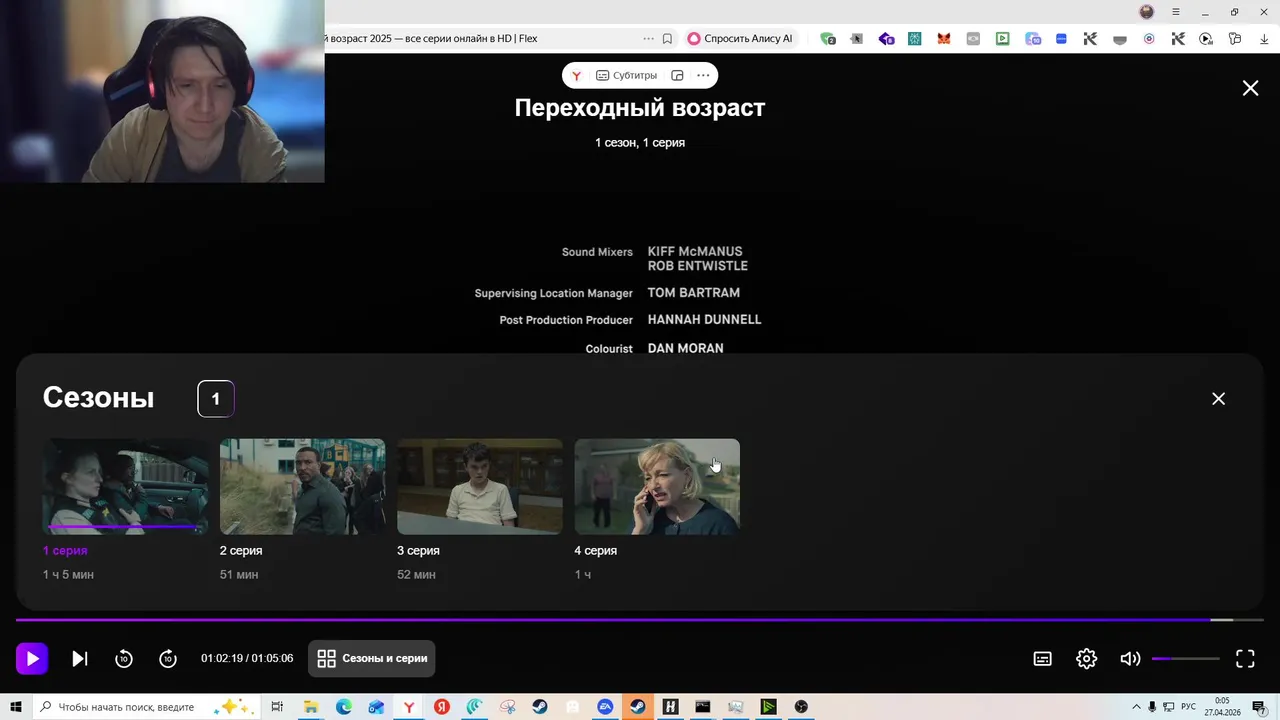Viewport: 1280px width, 720px height.
Task: Focus the Windows taskbar search box
Action: pos(147,707)
